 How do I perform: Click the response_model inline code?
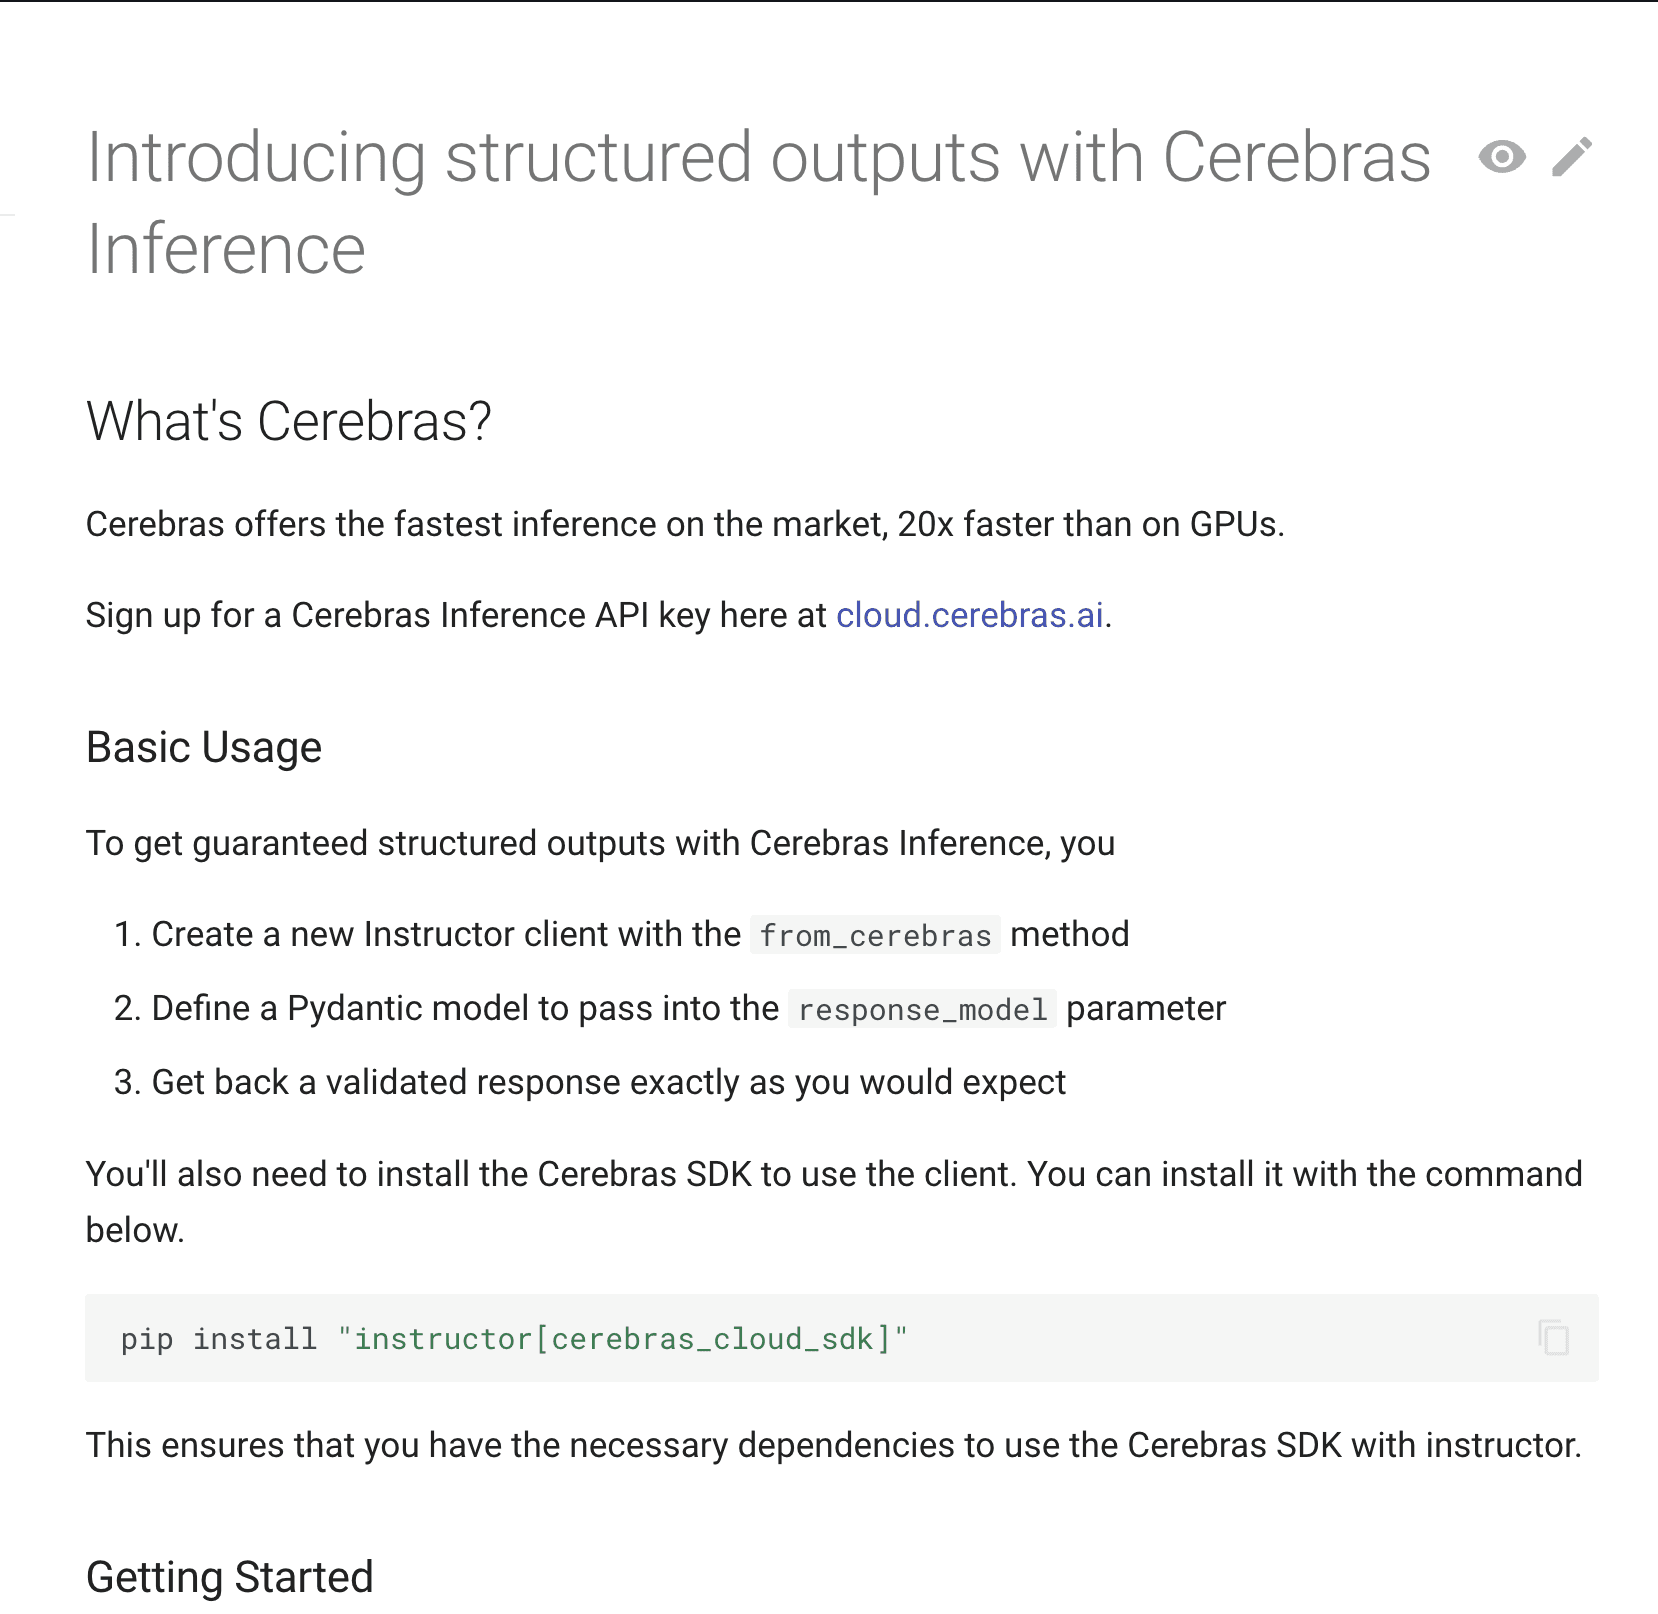tap(922, 1009)
